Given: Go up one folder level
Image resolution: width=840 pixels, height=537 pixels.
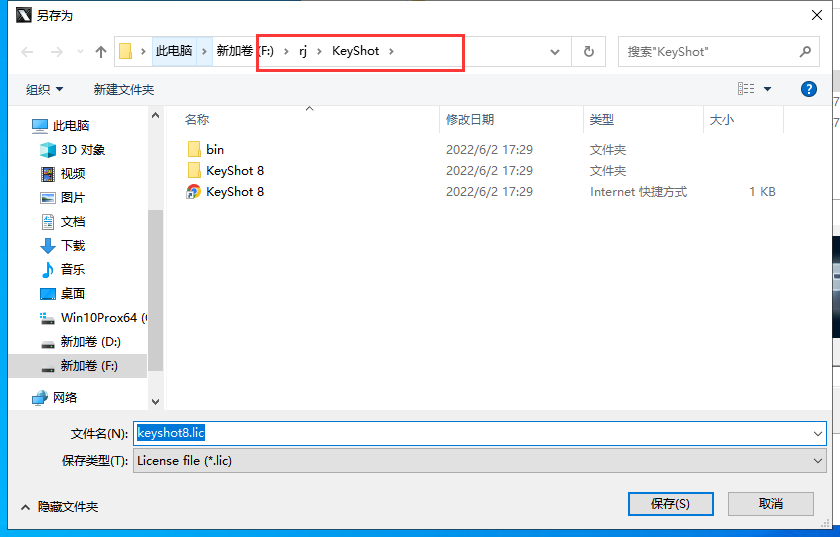Looking at the screenshot, I should pyautogui.click(x=101, y=52).
